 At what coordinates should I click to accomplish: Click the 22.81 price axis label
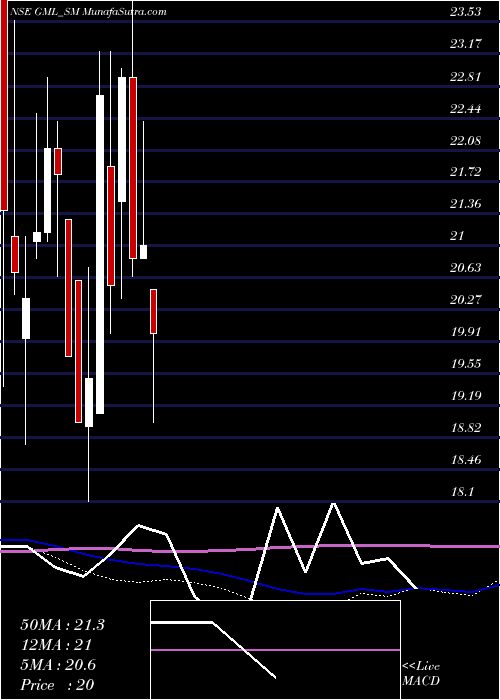point(466,76)
